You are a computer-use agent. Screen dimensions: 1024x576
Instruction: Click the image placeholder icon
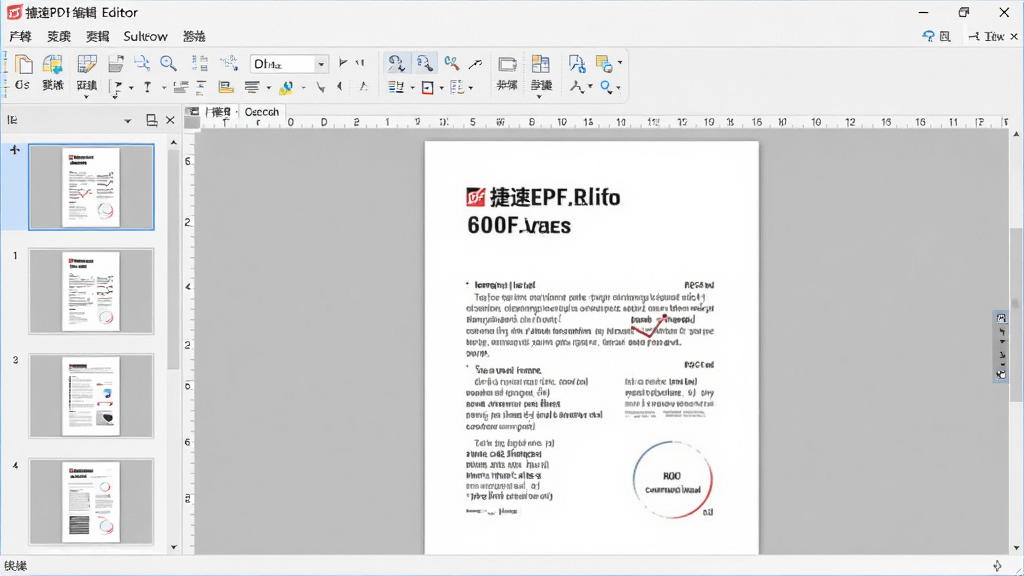pos(226,87)
